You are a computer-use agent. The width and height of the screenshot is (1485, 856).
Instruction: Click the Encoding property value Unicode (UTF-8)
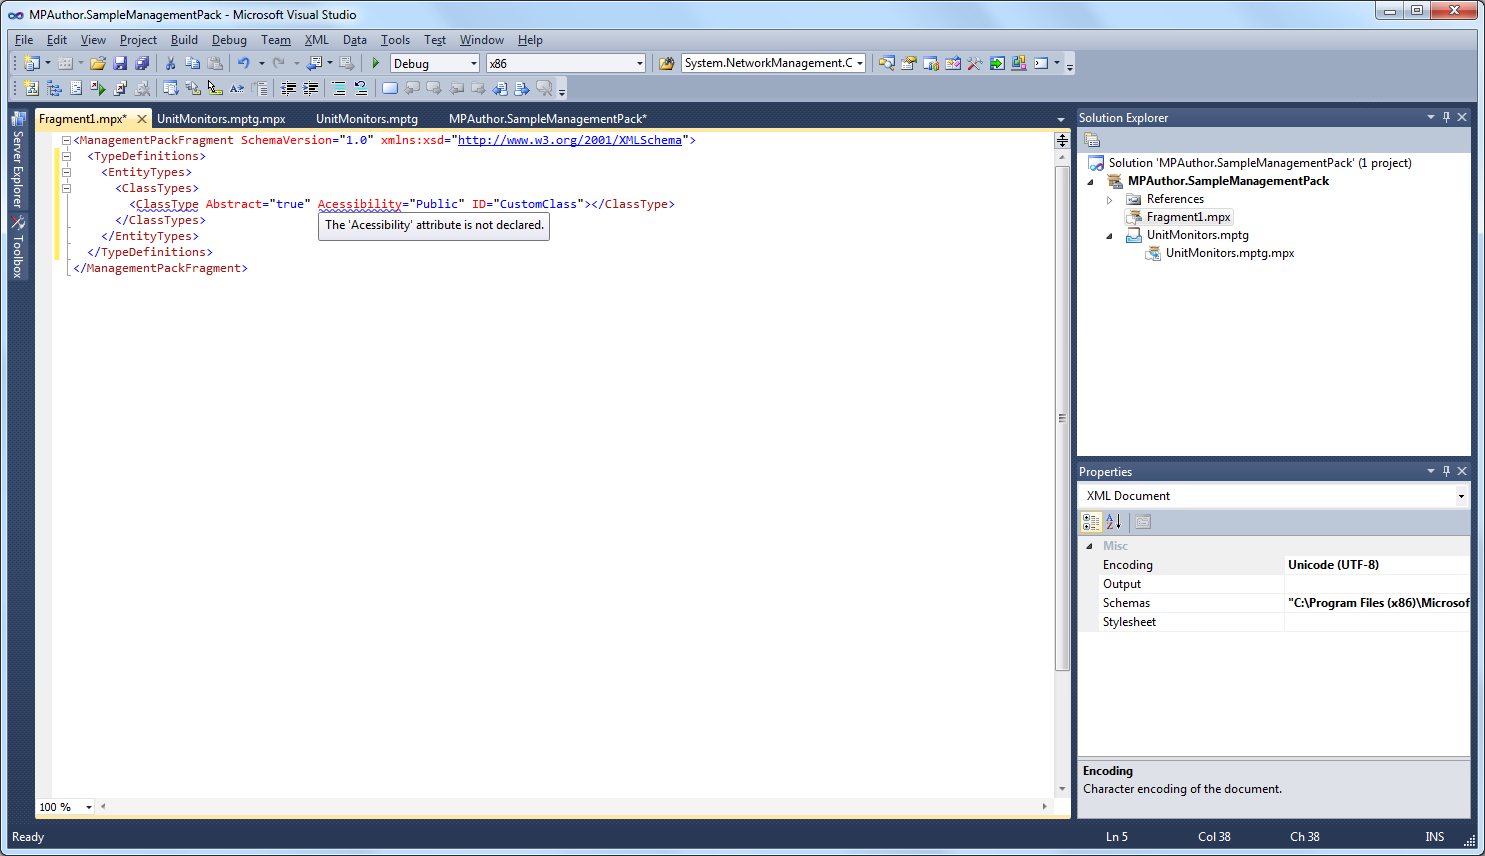click(1377, 565)
